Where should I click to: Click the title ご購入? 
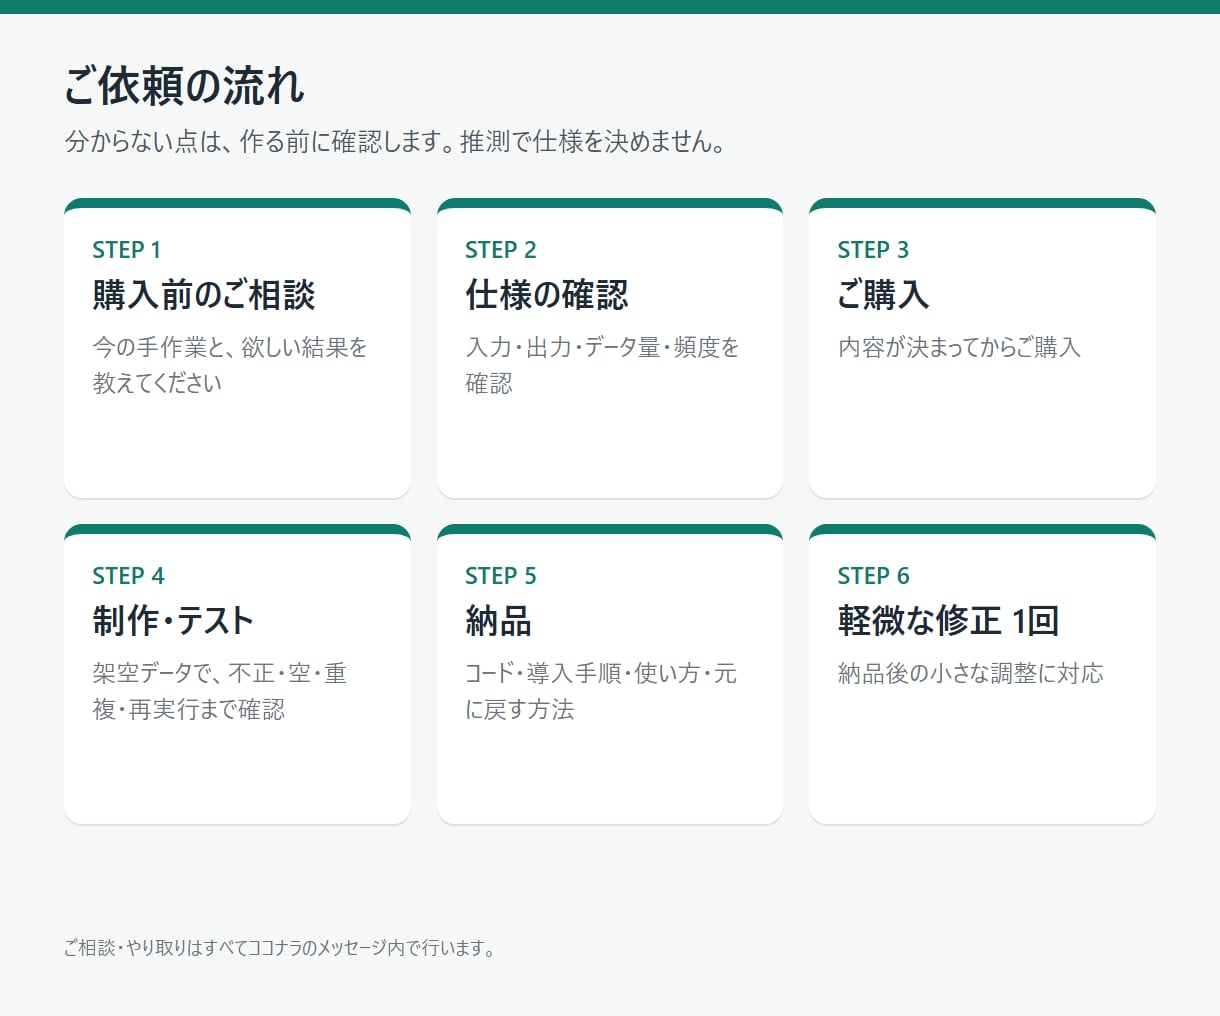click(884, 295)
